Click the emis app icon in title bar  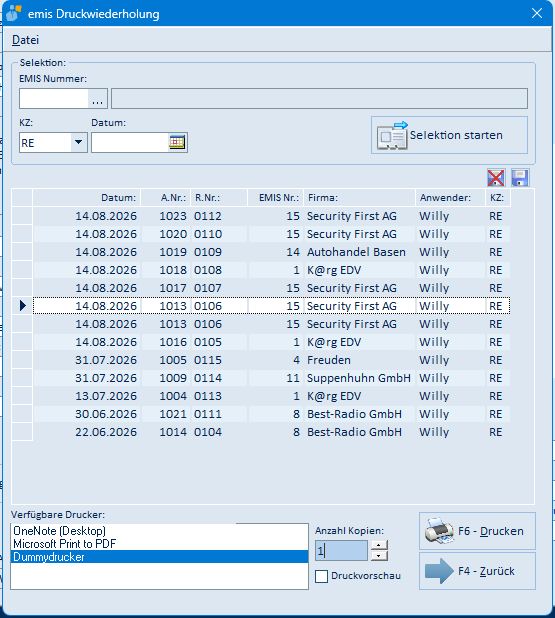click(13, 13)
